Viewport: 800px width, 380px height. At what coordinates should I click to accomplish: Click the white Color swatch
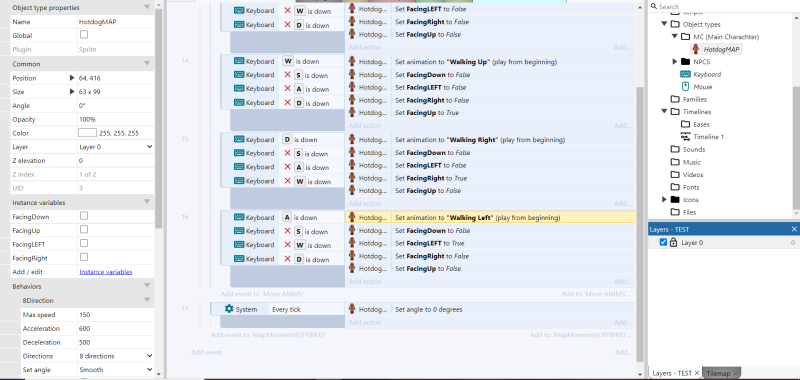(x=87, y=133)
